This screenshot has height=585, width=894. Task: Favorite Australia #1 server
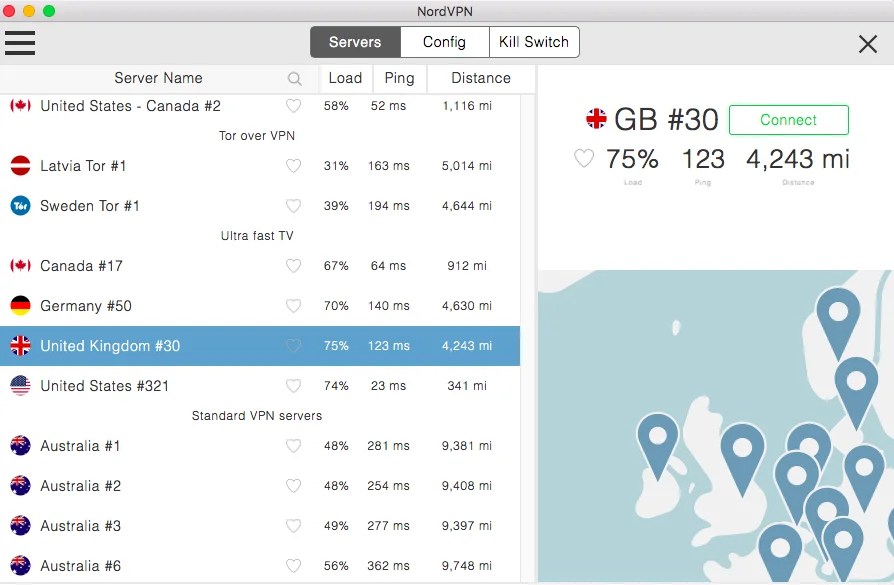pos(293,445)
